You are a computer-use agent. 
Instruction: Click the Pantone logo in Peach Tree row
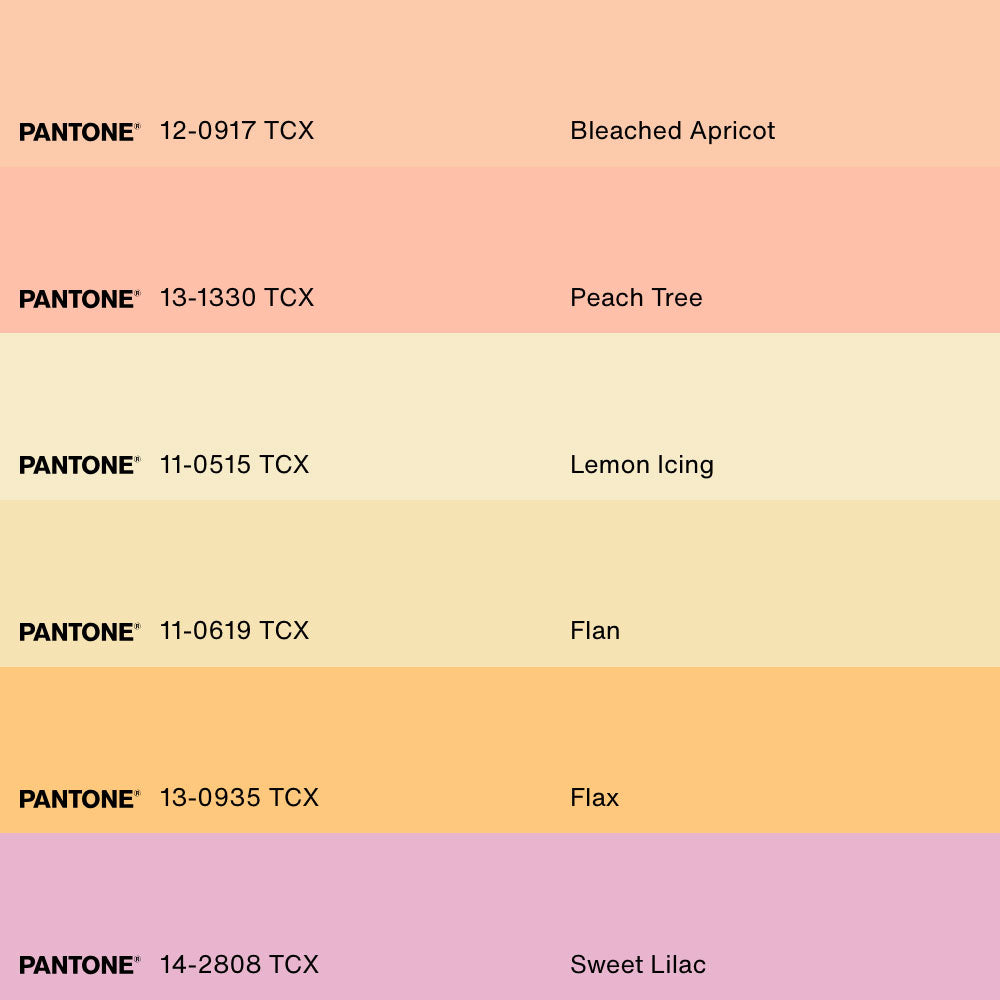coord(79,299)
